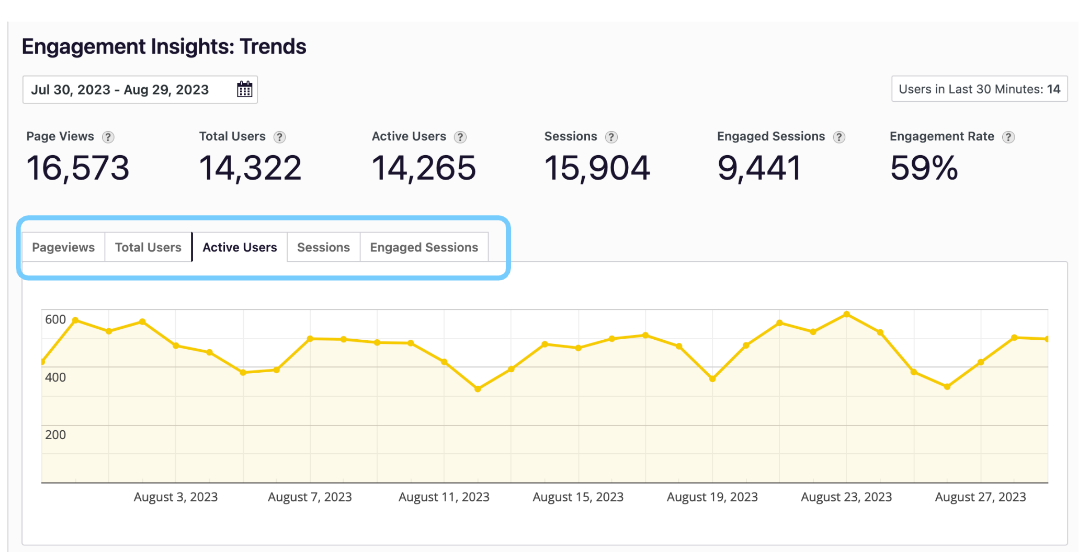This screenshot has width=1082, height=552.
Task: Show the Engaged Sessions chart tab
Action: tap(424, 247)
